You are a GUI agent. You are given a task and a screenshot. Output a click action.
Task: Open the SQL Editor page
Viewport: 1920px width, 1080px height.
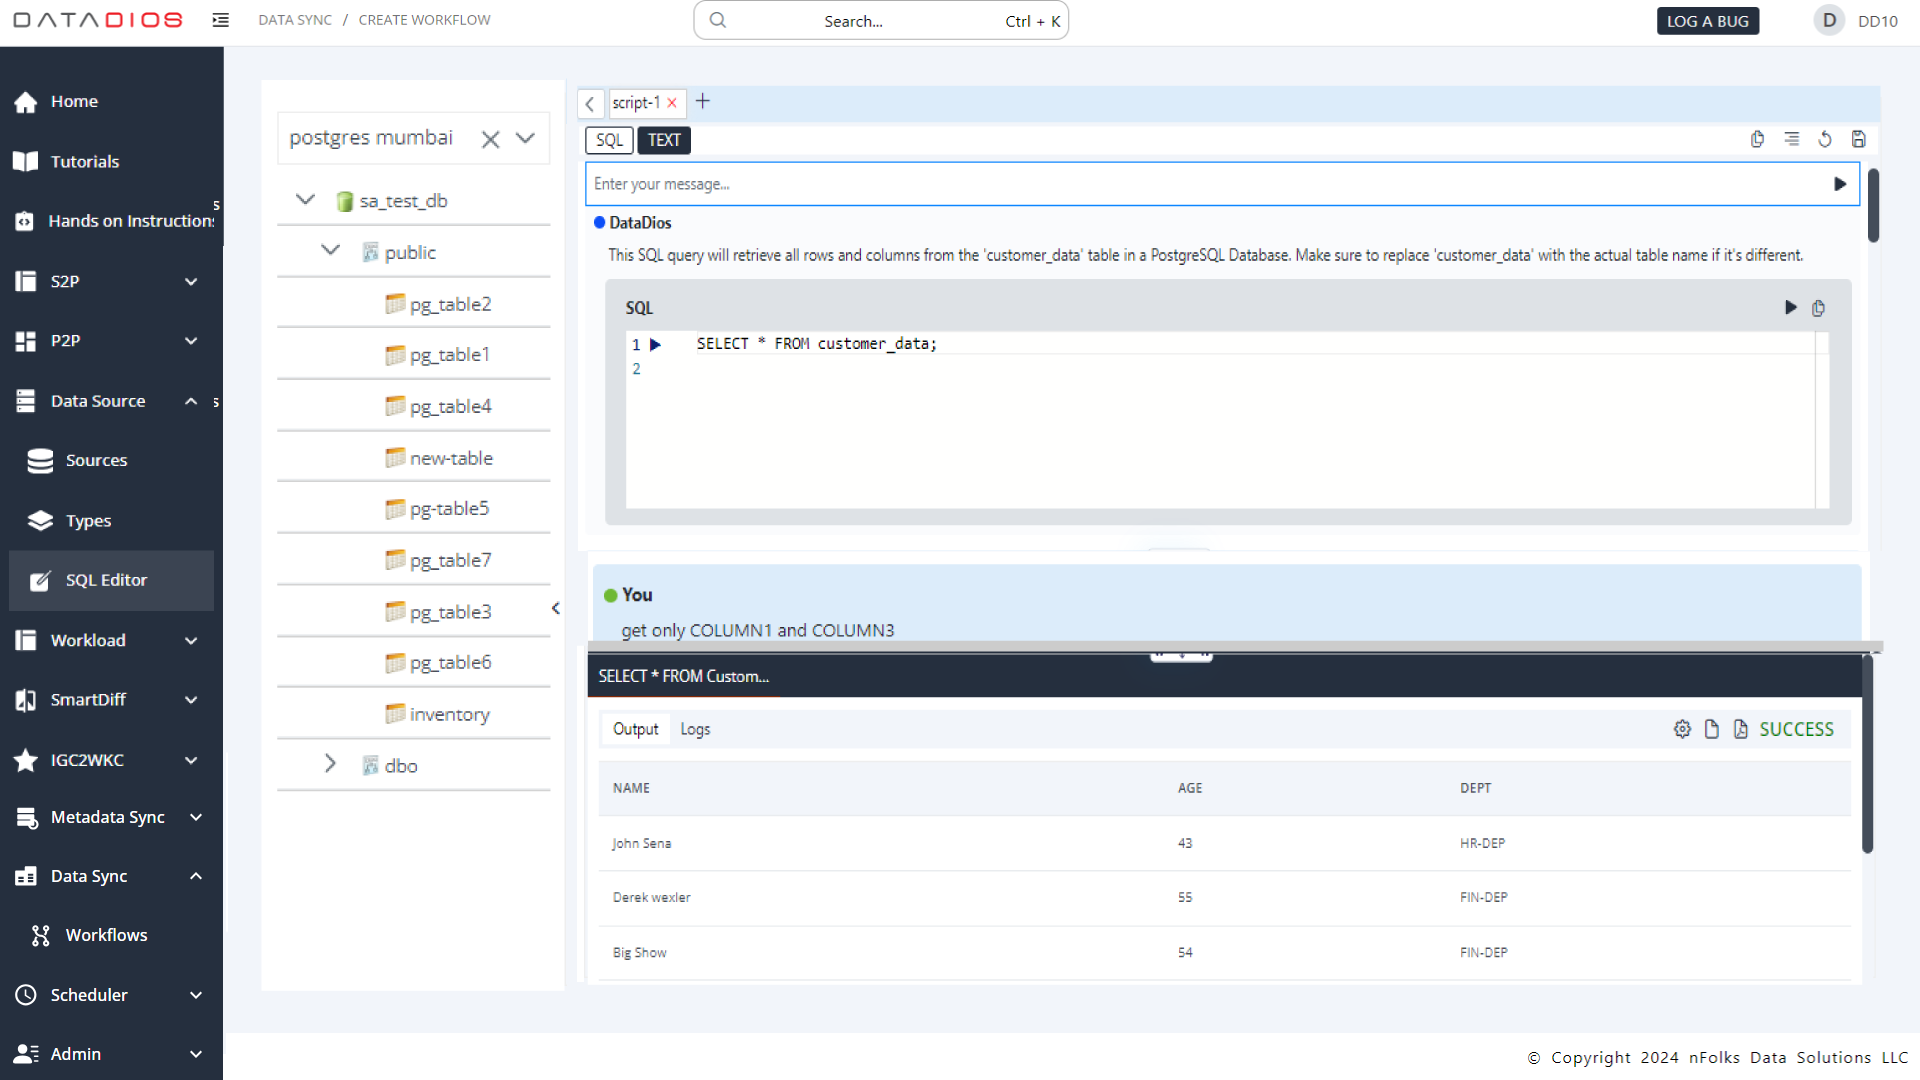[x=112, y=580]
